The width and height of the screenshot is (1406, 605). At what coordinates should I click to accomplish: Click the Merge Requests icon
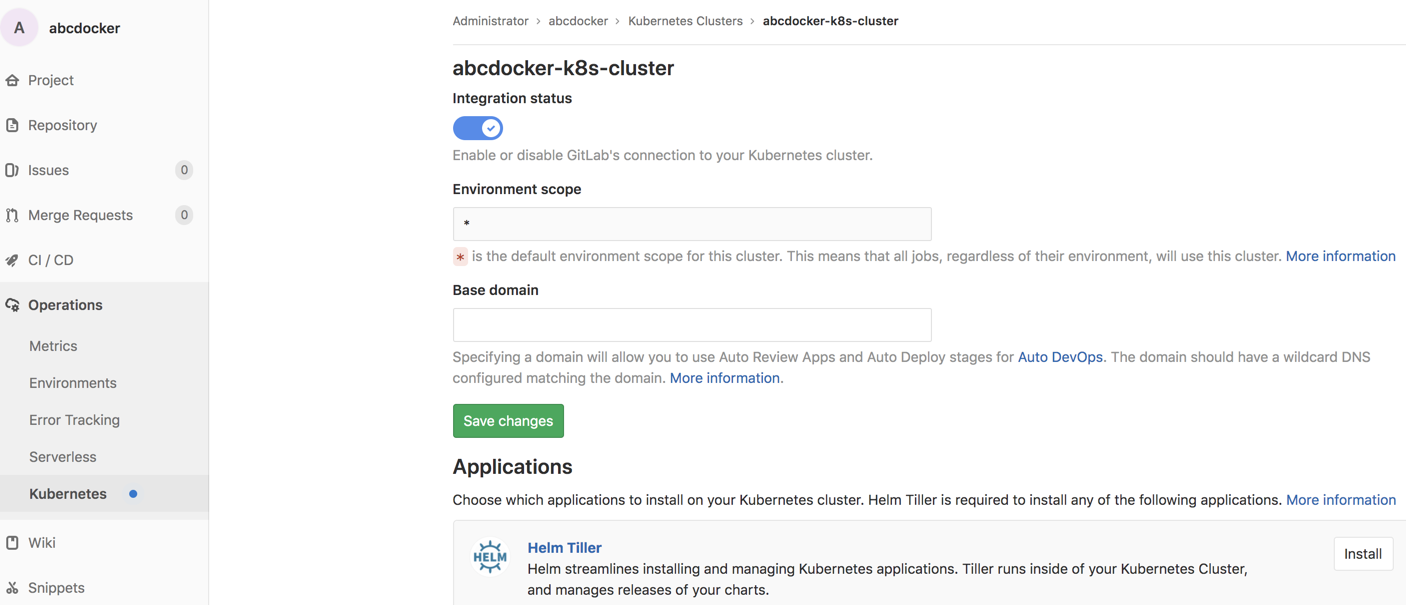point(12,215)
